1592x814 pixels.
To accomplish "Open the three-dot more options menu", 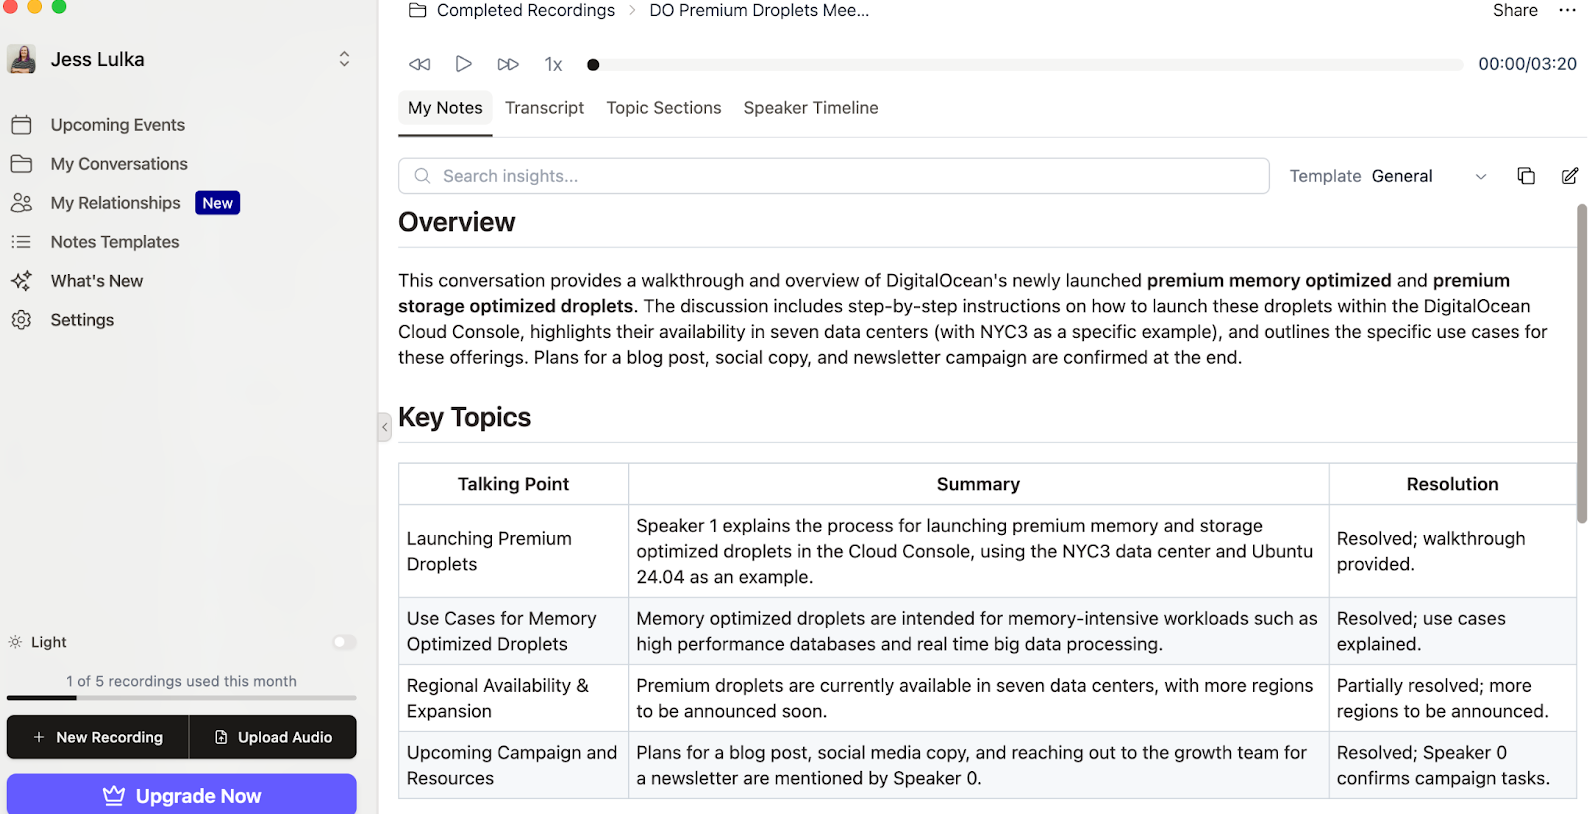I will click(1566, 10).
